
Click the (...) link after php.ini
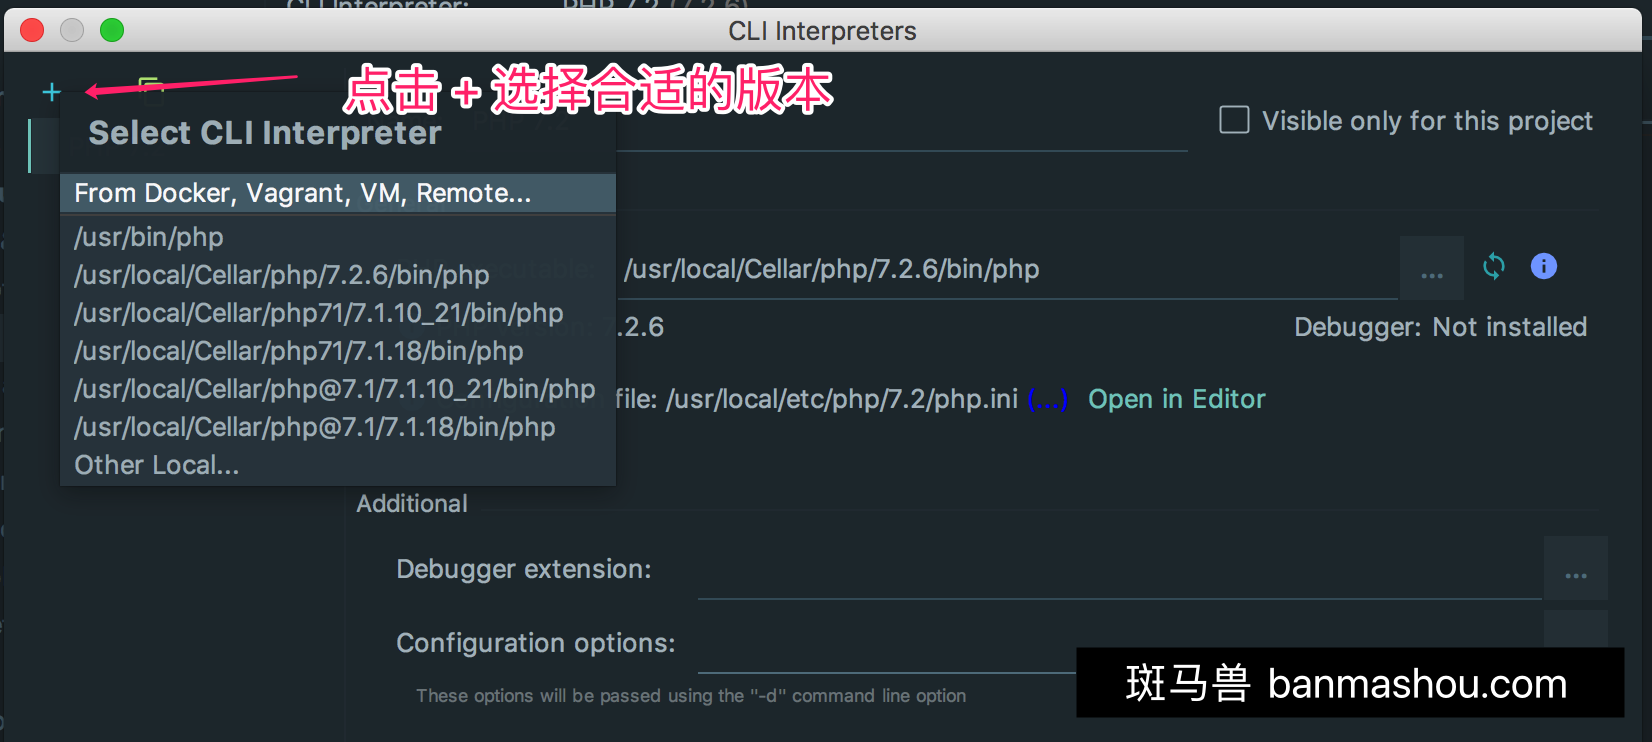point(1048,399)
